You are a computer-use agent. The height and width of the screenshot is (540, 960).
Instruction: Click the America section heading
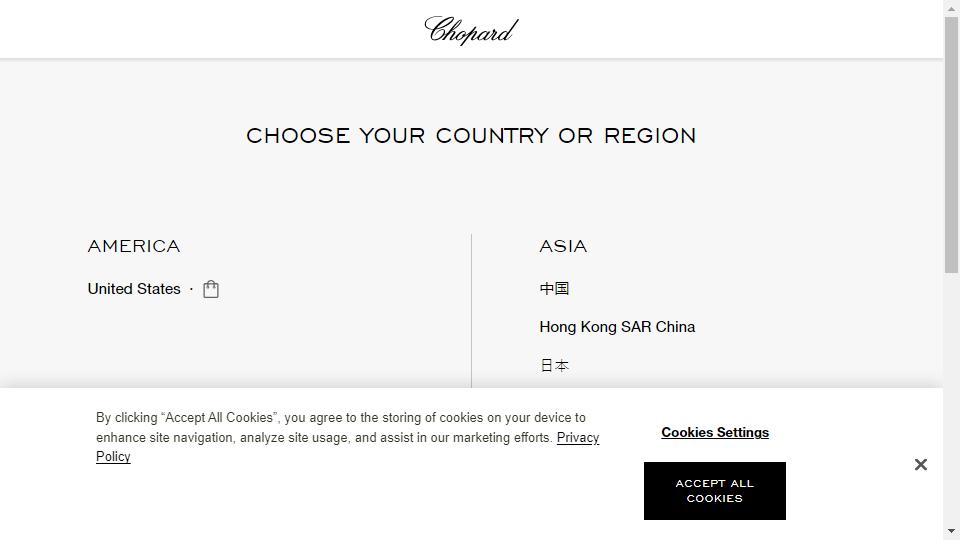tap(134, 246)
